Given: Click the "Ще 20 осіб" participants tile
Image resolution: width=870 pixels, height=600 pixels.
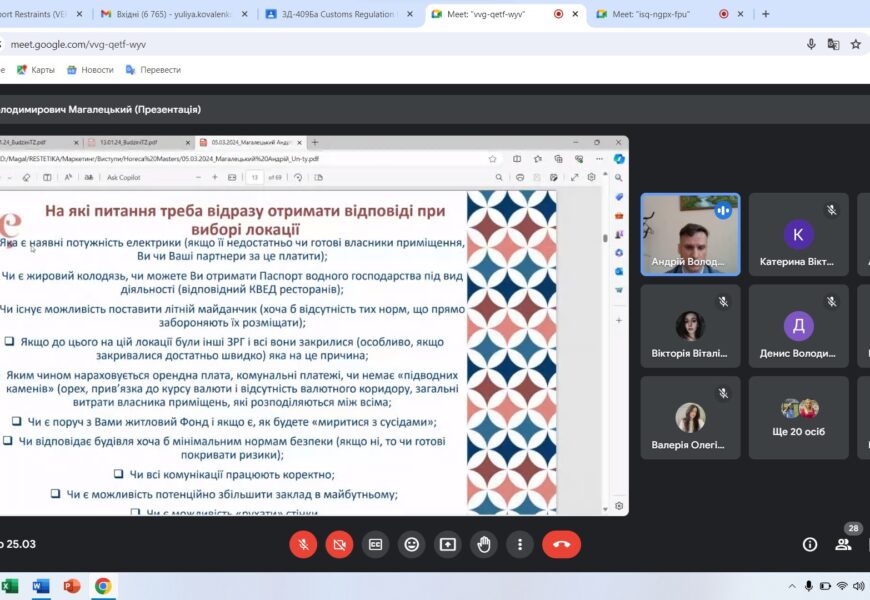Looking at the screenshot, I should coord(798,417).
